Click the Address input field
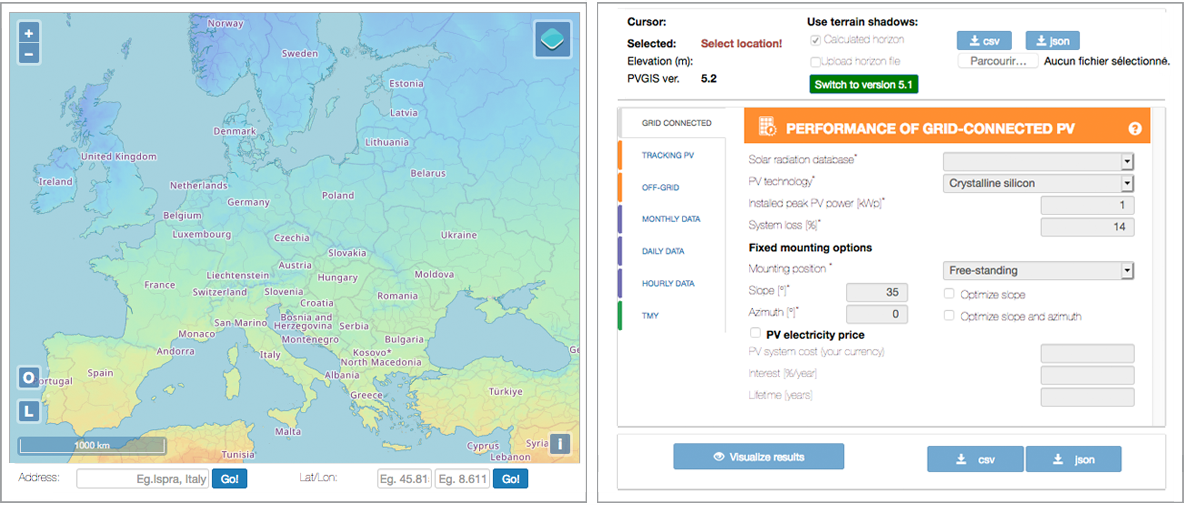The image size is (1185, 505). (x=142, y=479)
